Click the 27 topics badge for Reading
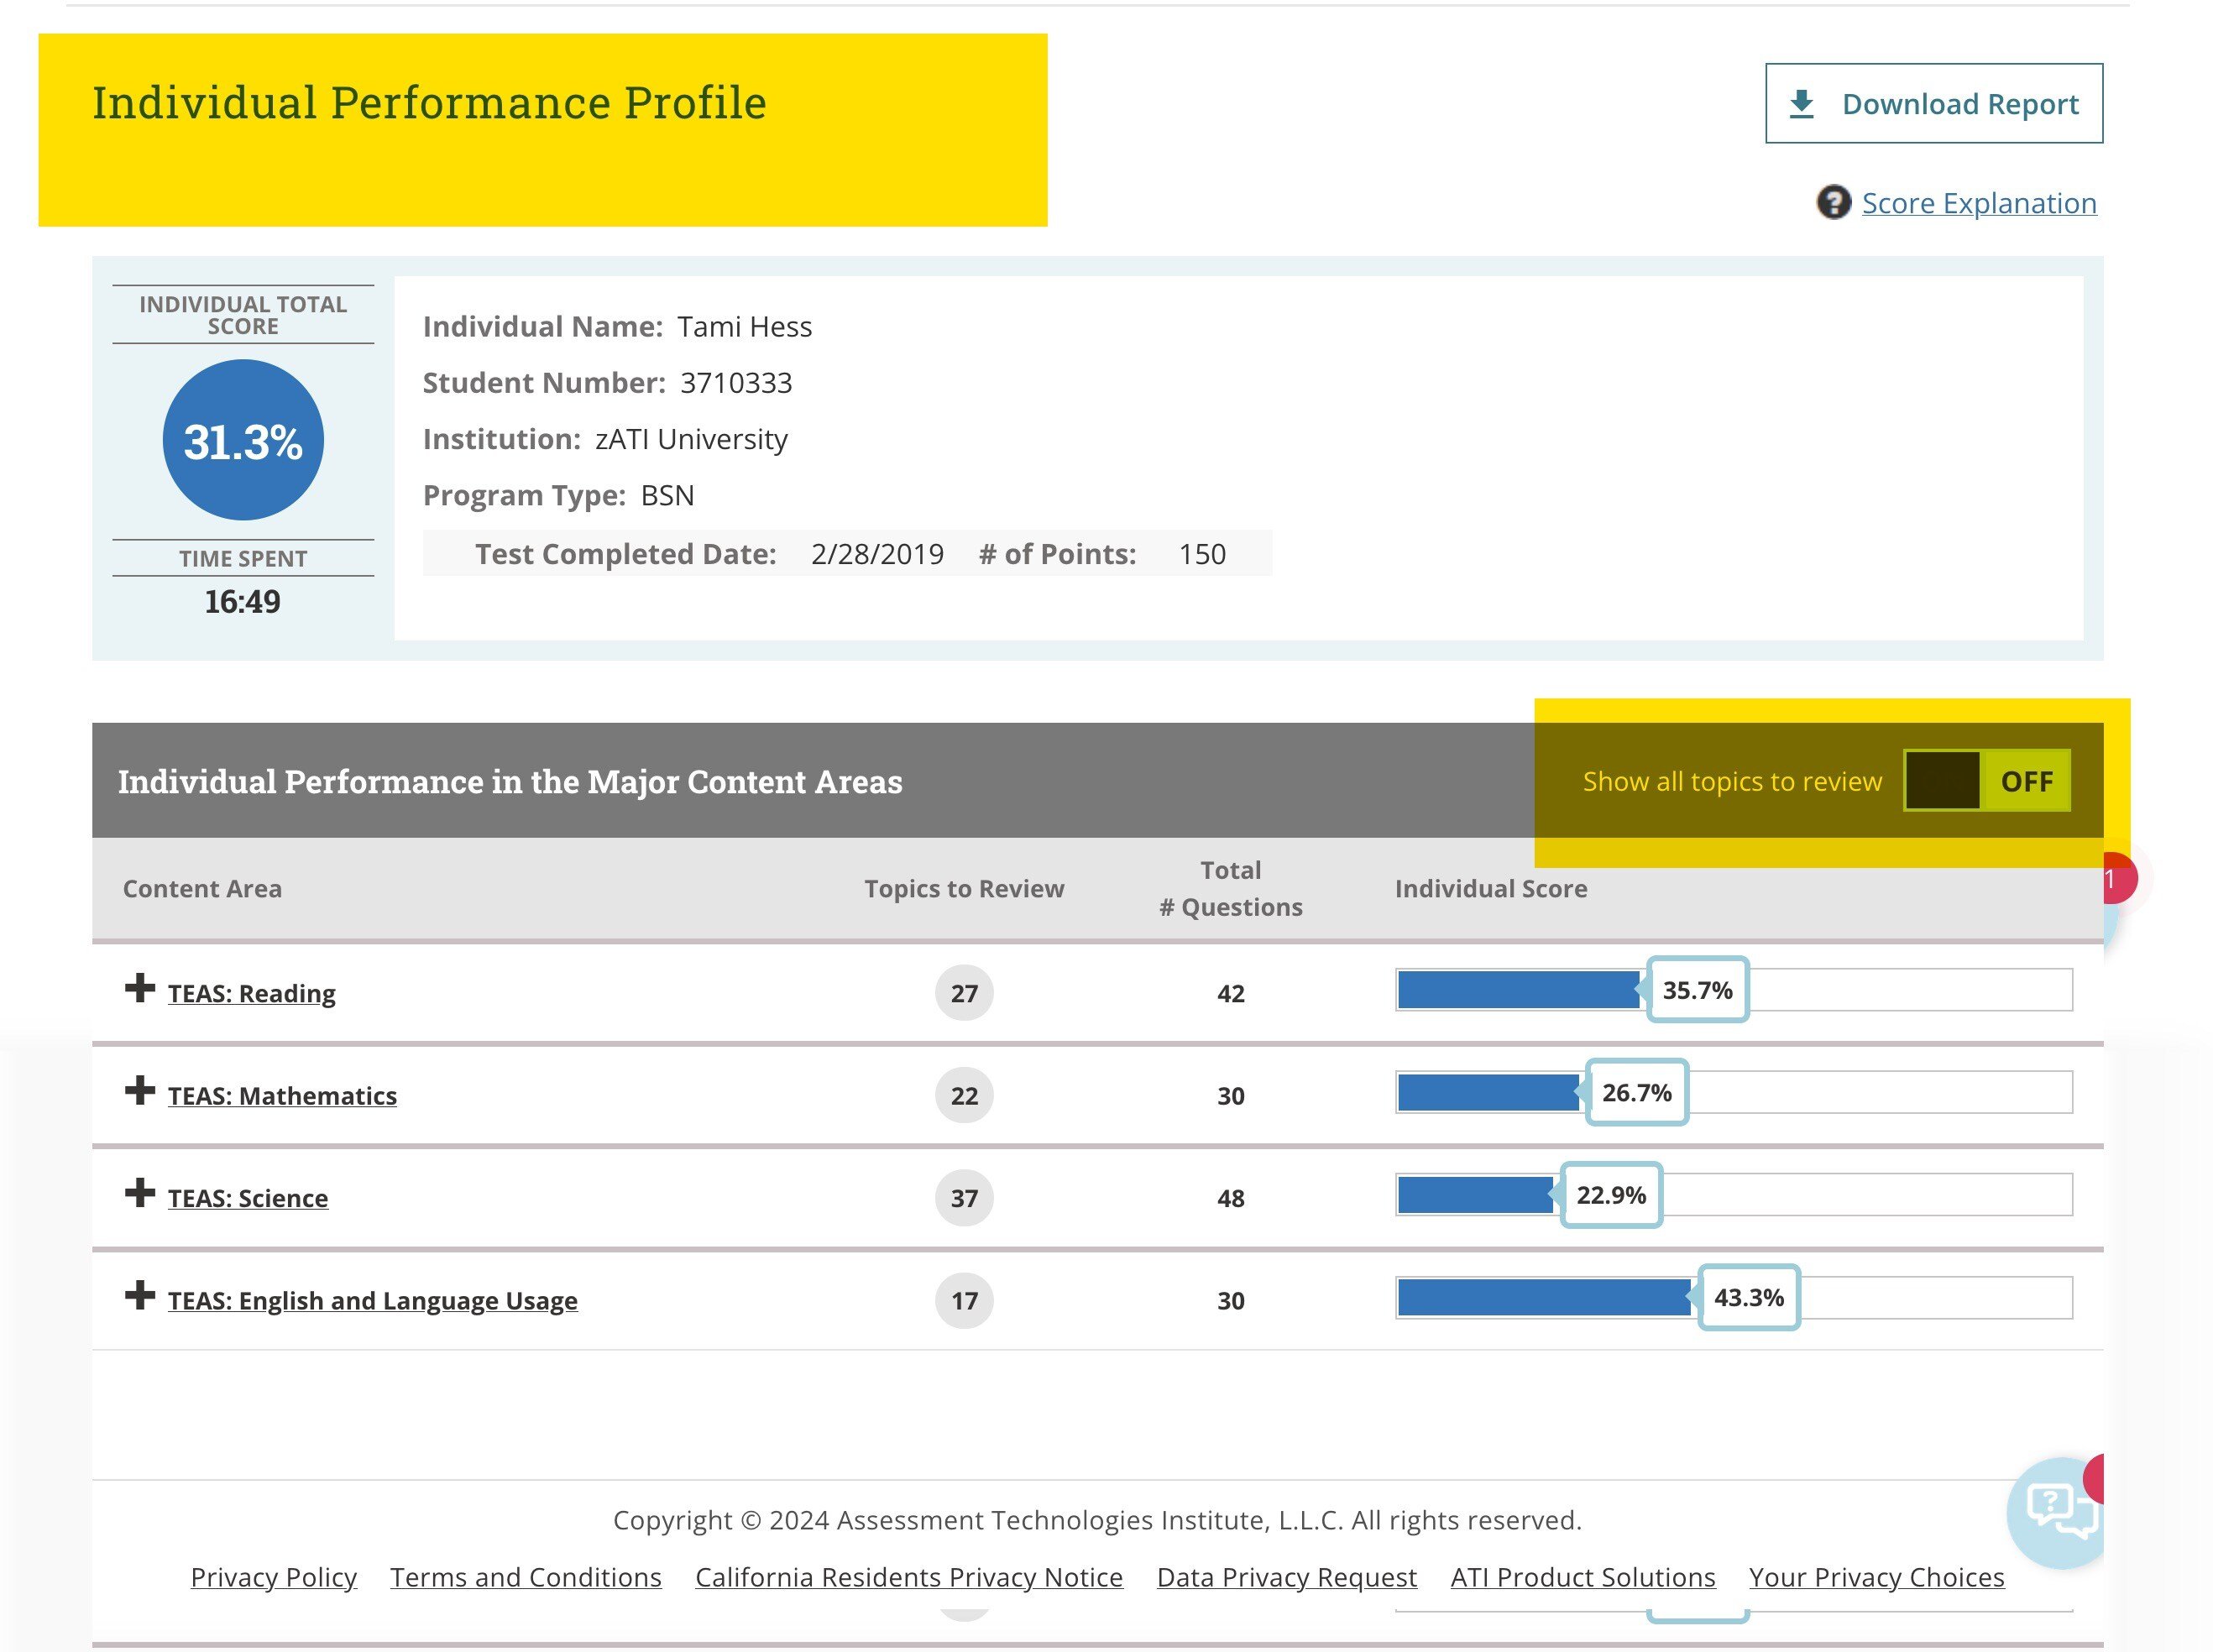The height and width of the screenshot is (1652, 2213). (x=964, y=993)
